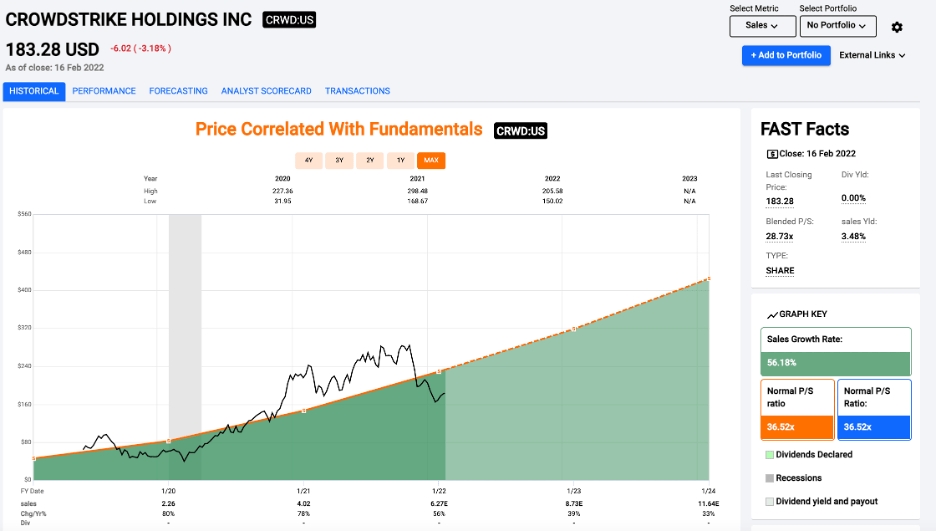Click the close-price dollar icon in FAST Facts
The image size is (936, 532).
coord(772,154)
